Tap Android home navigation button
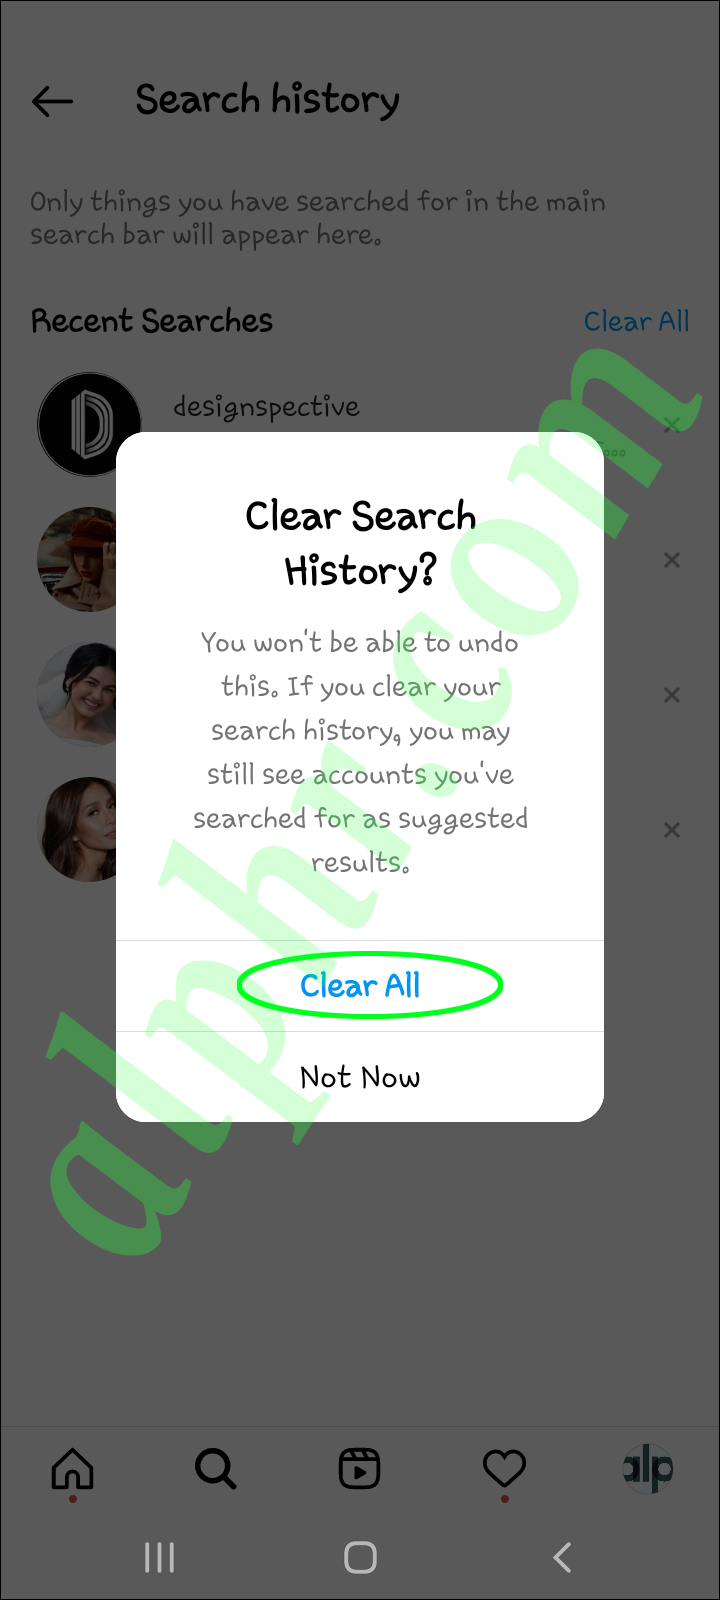This screenshot has height=1600, width=720. 360,1557
